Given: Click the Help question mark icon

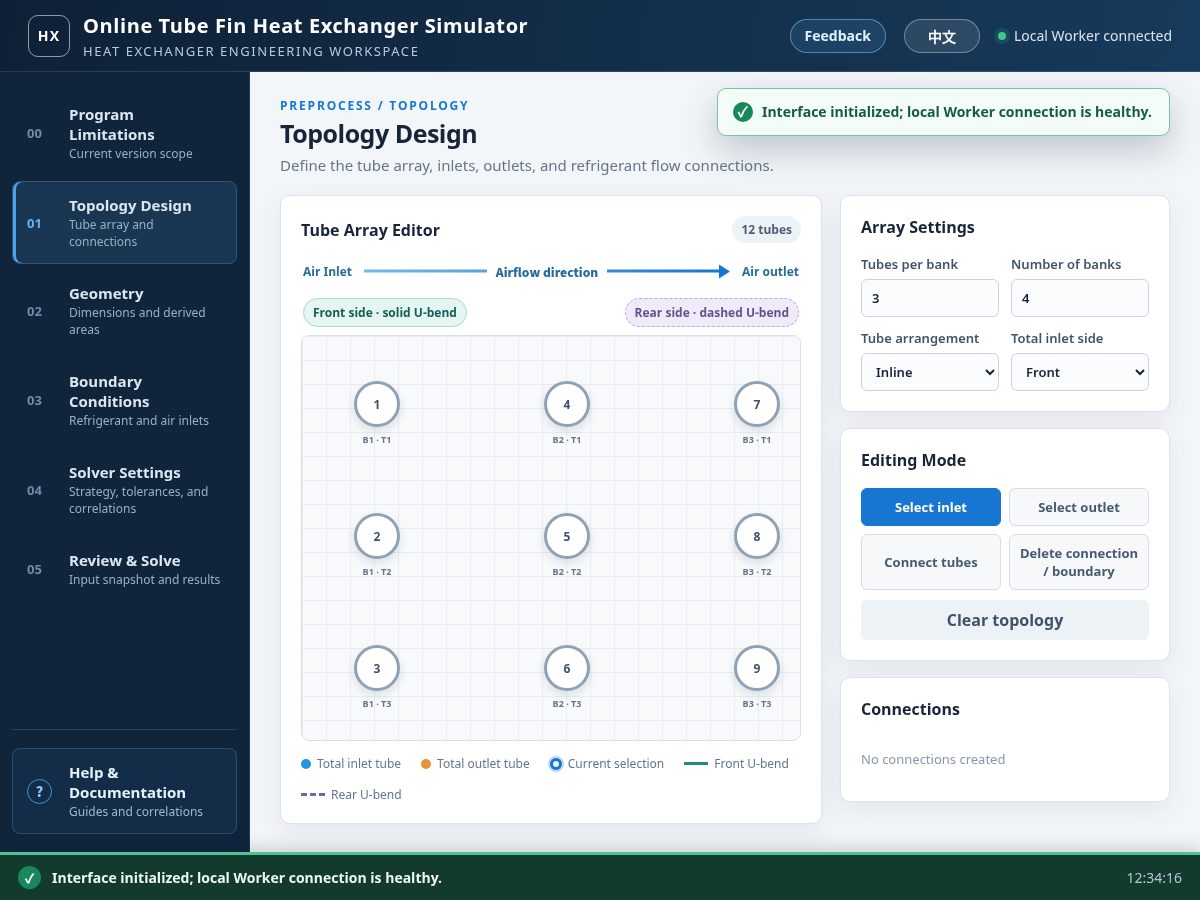Looking at the screenshot, I should [x=39, y=792].
